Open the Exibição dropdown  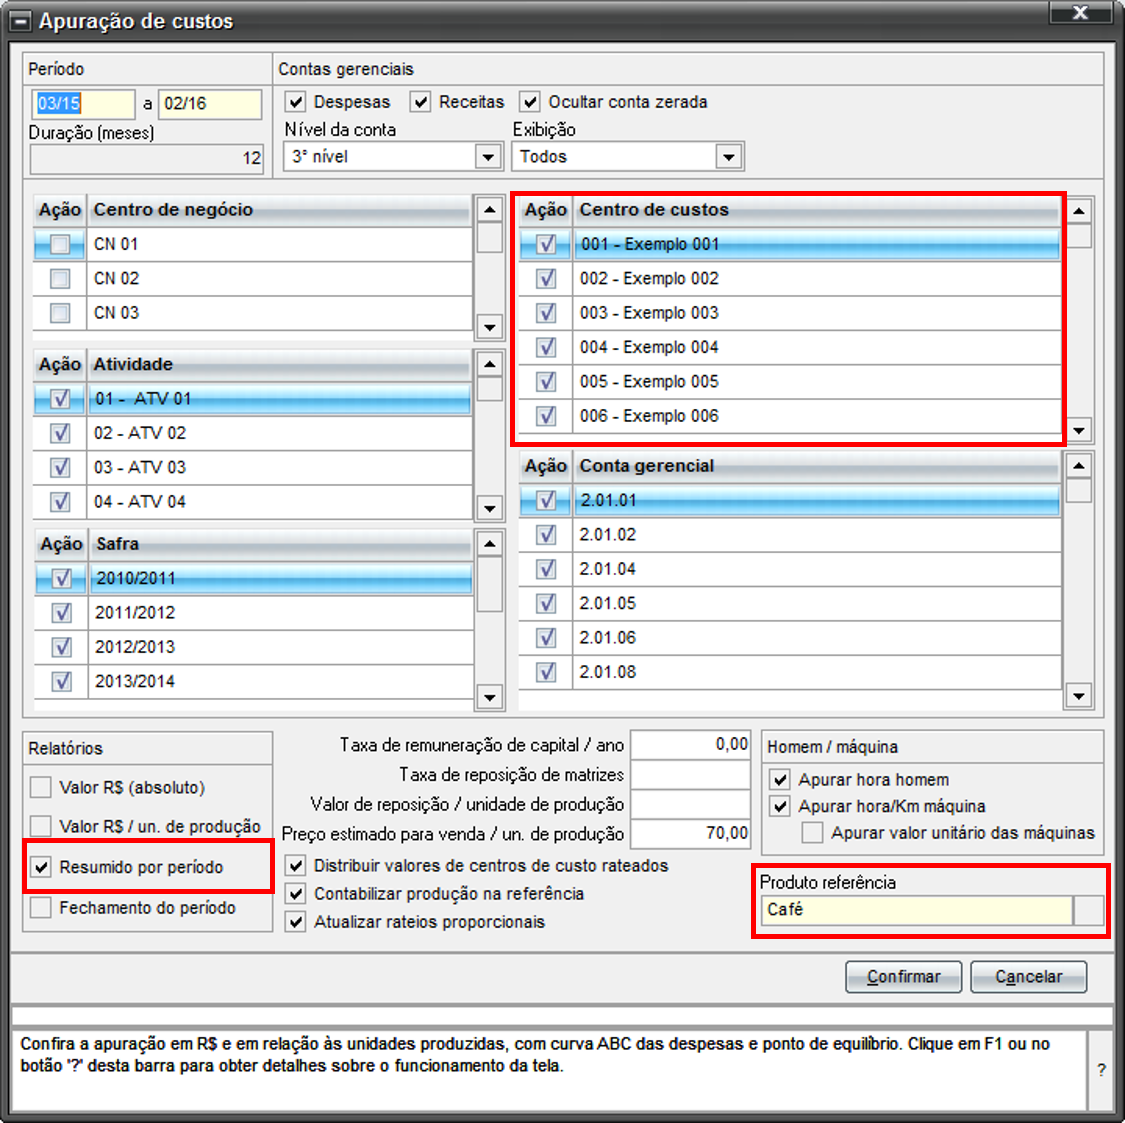tap(728, 156)
